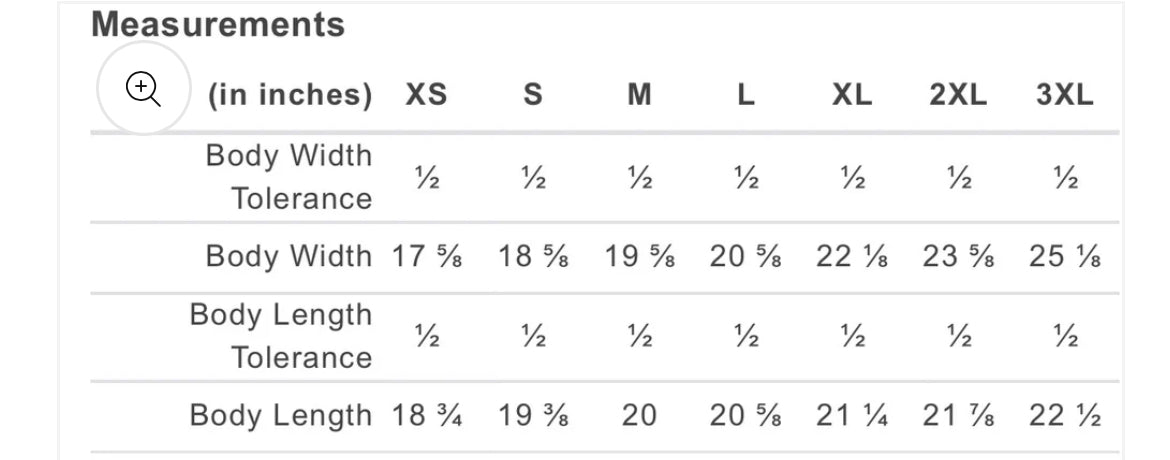Click the zoom magnifier icon
This screenshot has width=1170, height=460.
coord(143,89)
